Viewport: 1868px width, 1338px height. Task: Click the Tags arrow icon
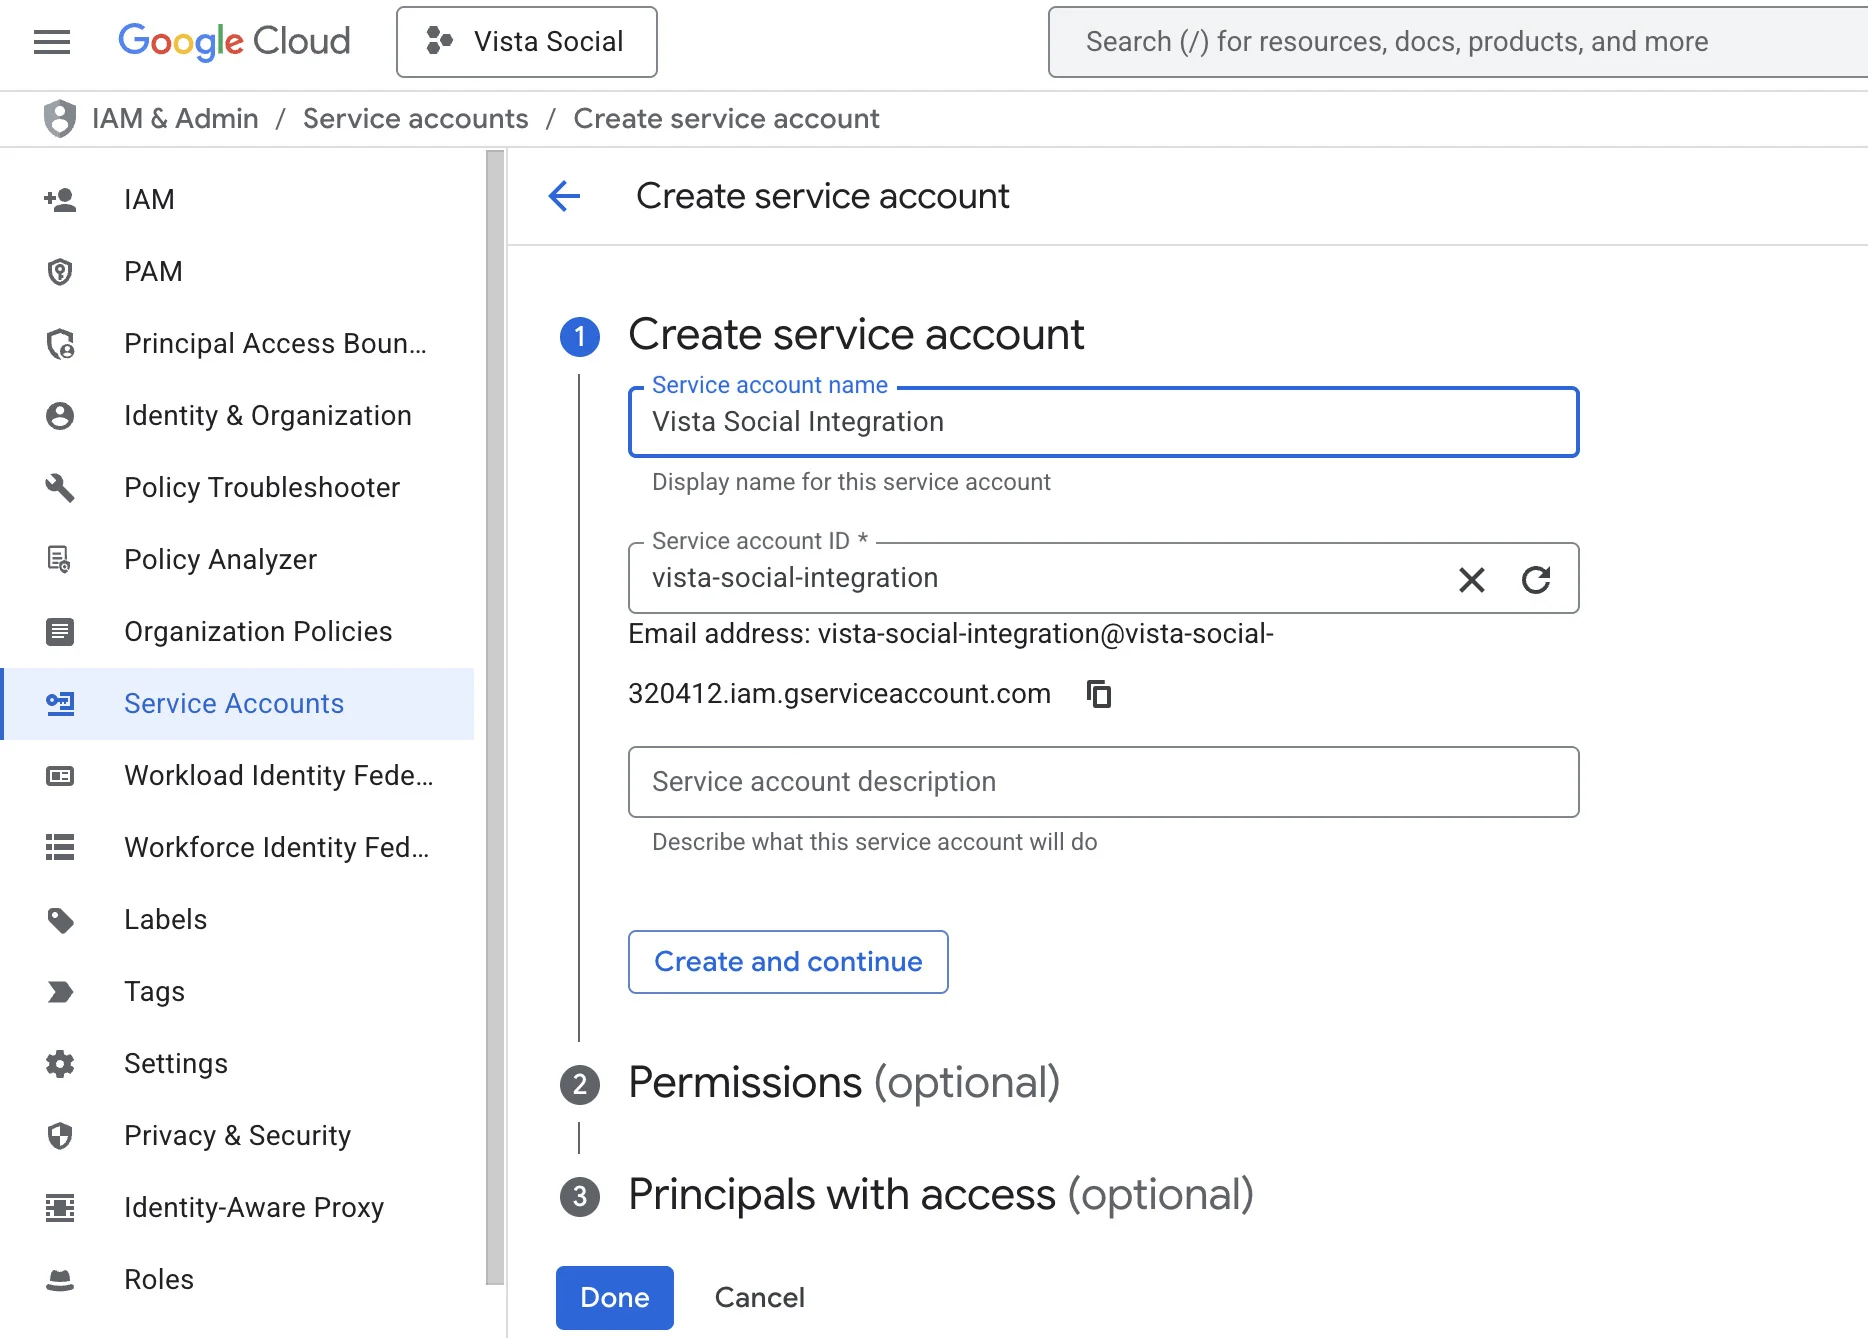60,992
